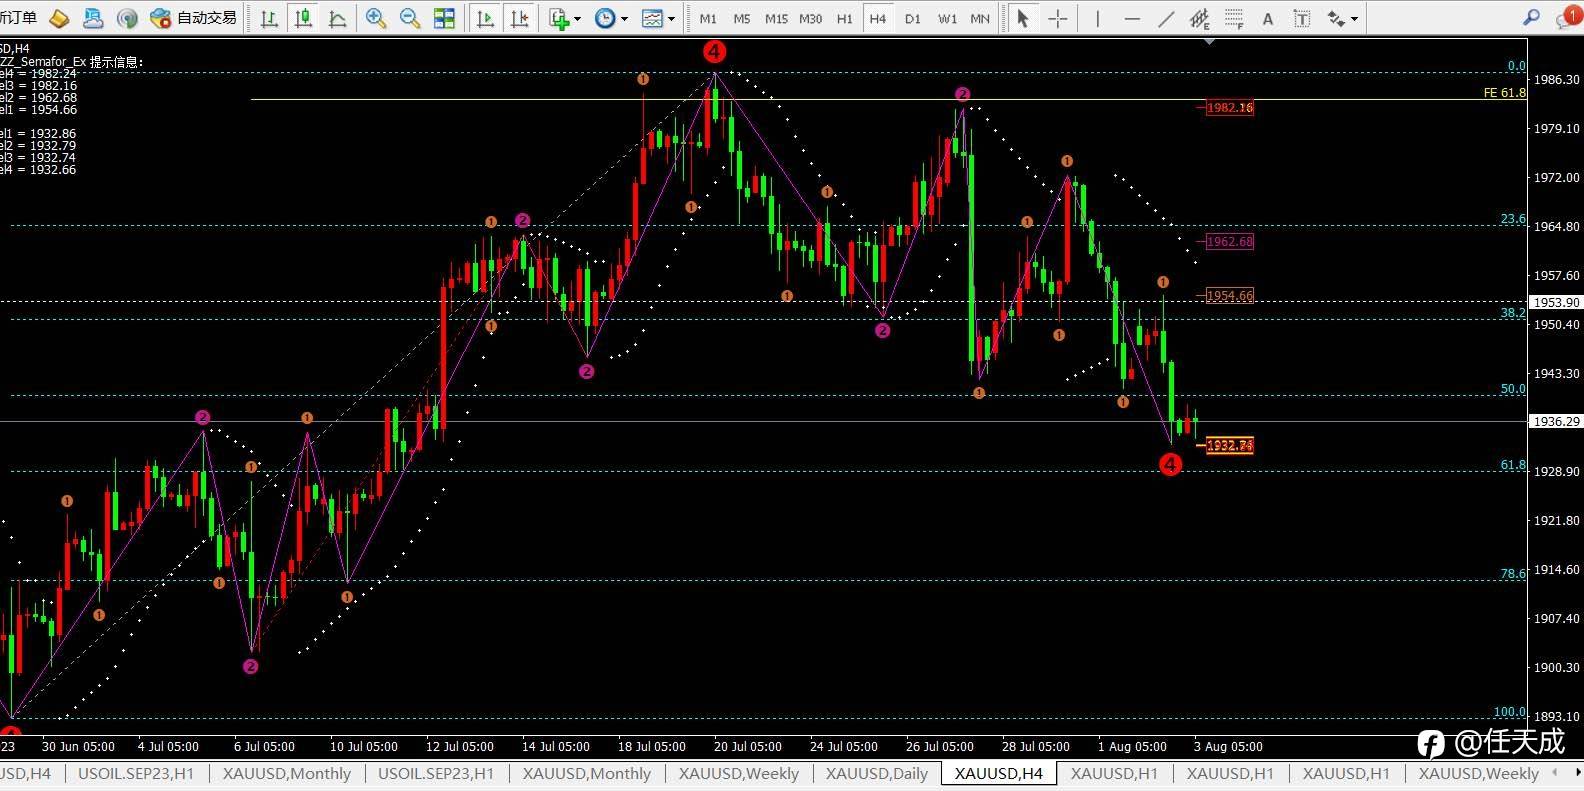
Task: Click the 61.8 Fibonacci level label
Action: 1513,465
